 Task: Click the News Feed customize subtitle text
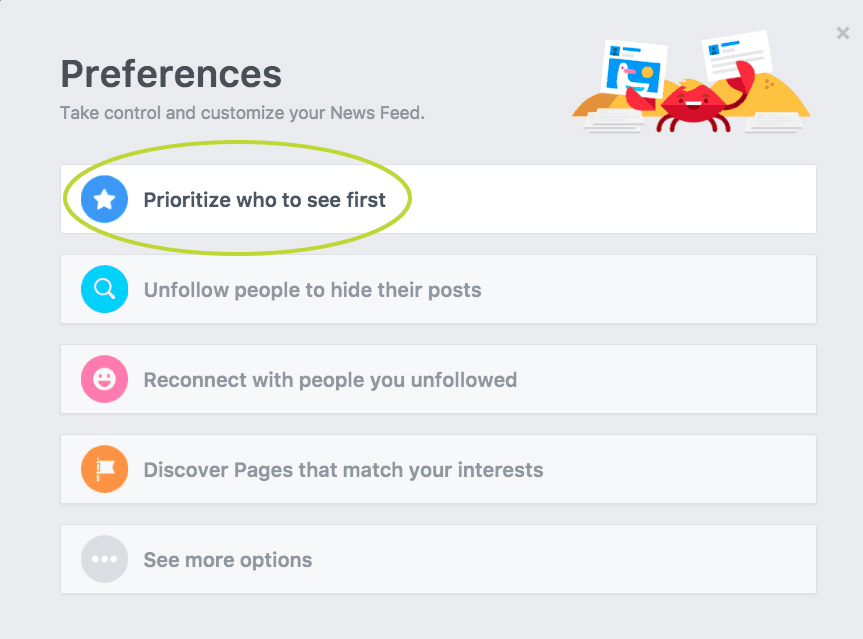(242, 113)
